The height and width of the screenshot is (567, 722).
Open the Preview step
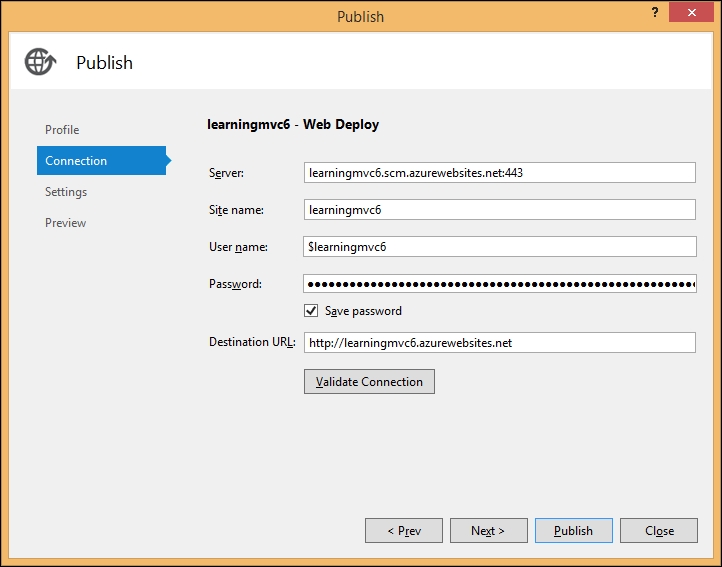point(65,223)
